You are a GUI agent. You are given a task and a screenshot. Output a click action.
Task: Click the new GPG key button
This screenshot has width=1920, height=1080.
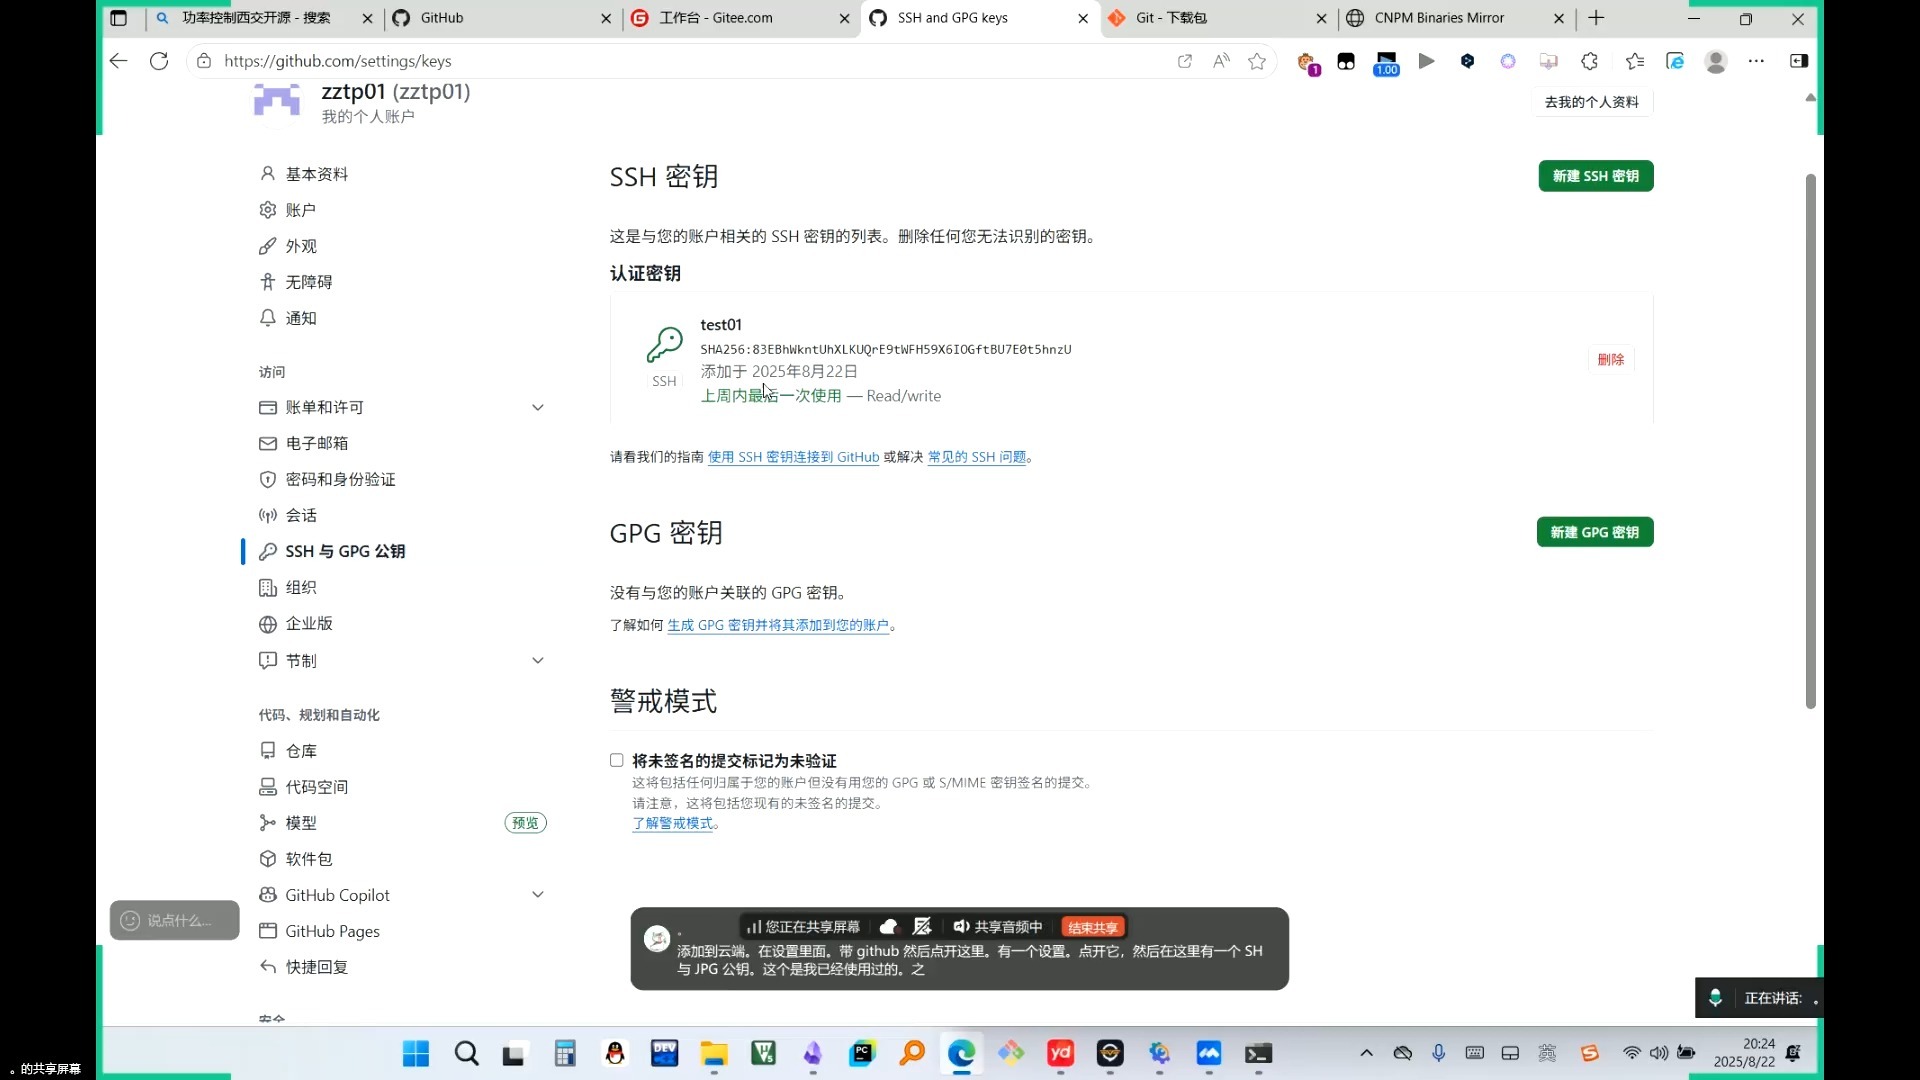tap(1594, 532)
